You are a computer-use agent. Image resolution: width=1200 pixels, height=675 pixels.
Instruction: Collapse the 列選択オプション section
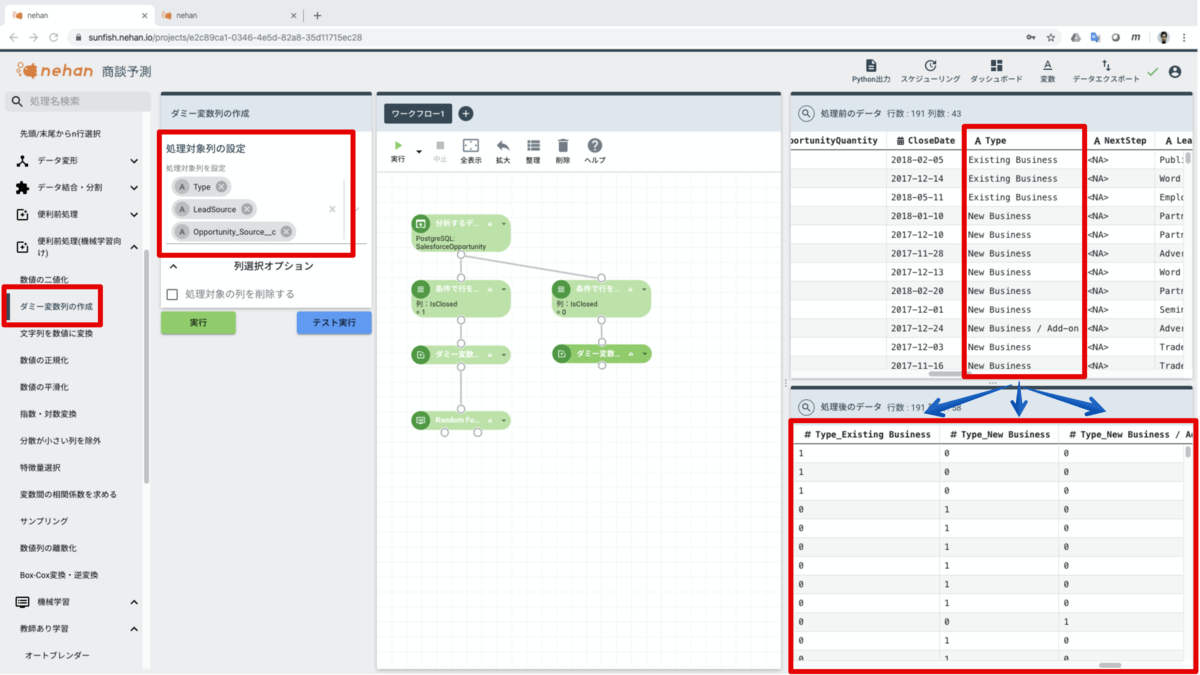click(x=173, y=266)
